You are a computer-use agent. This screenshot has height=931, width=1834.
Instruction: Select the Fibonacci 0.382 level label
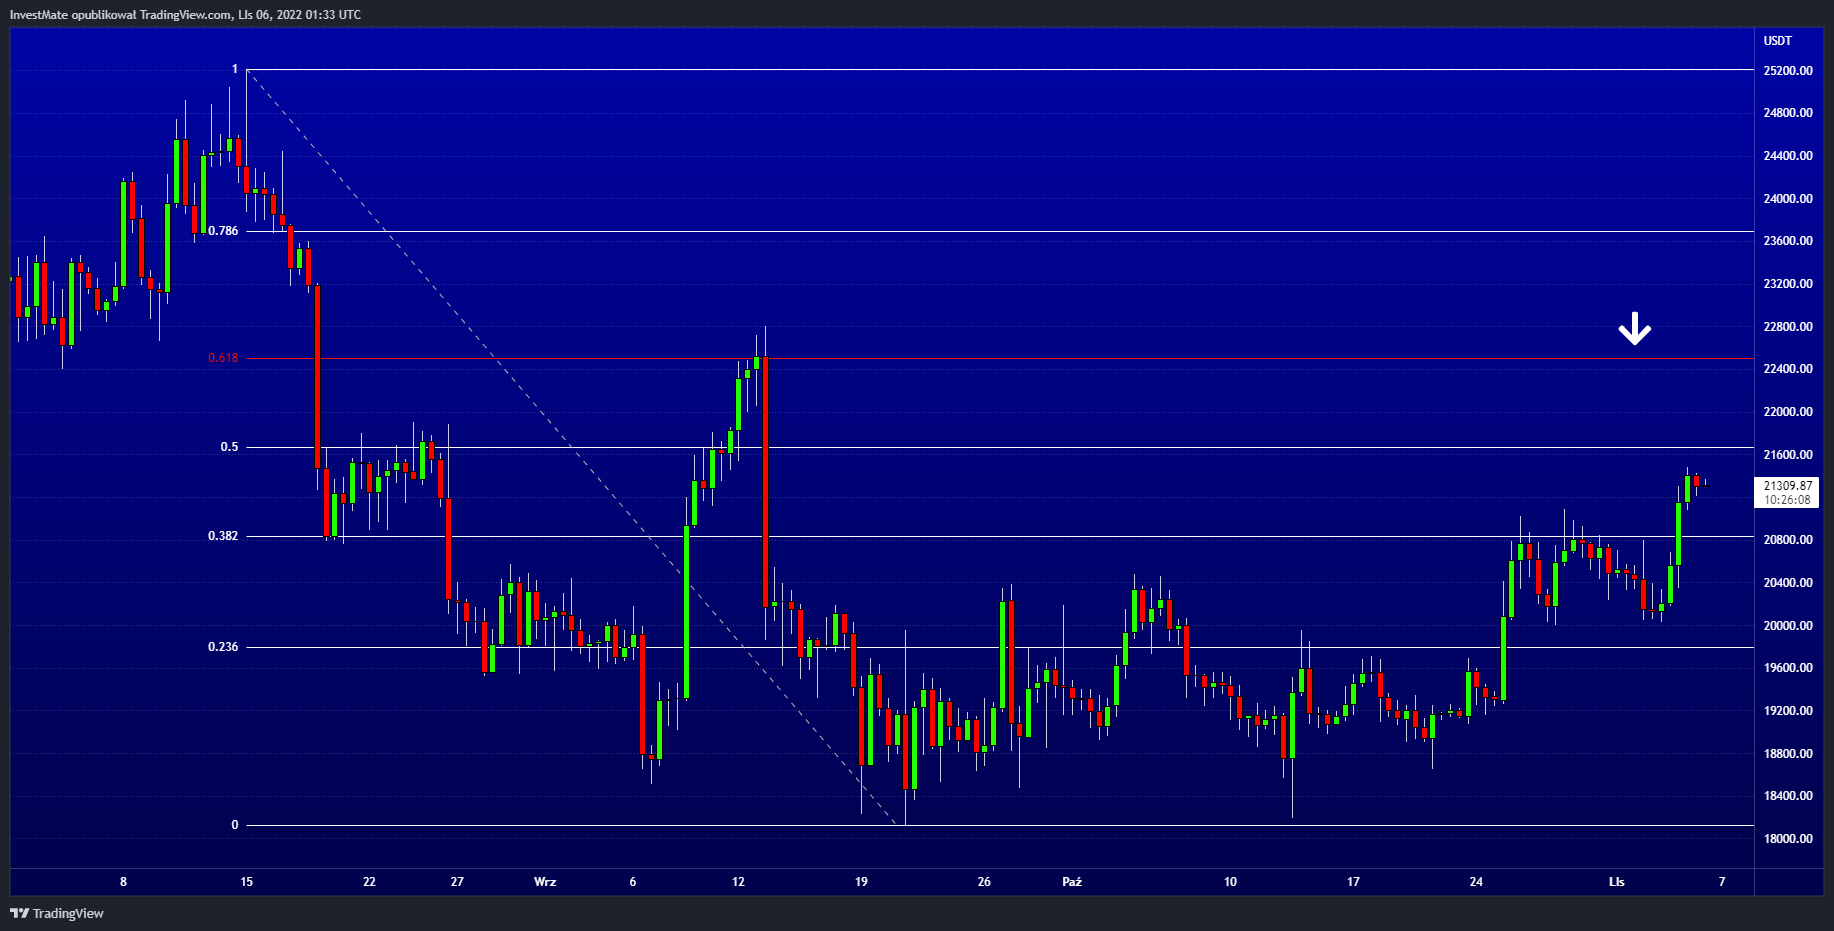click(x=223, y=536)
